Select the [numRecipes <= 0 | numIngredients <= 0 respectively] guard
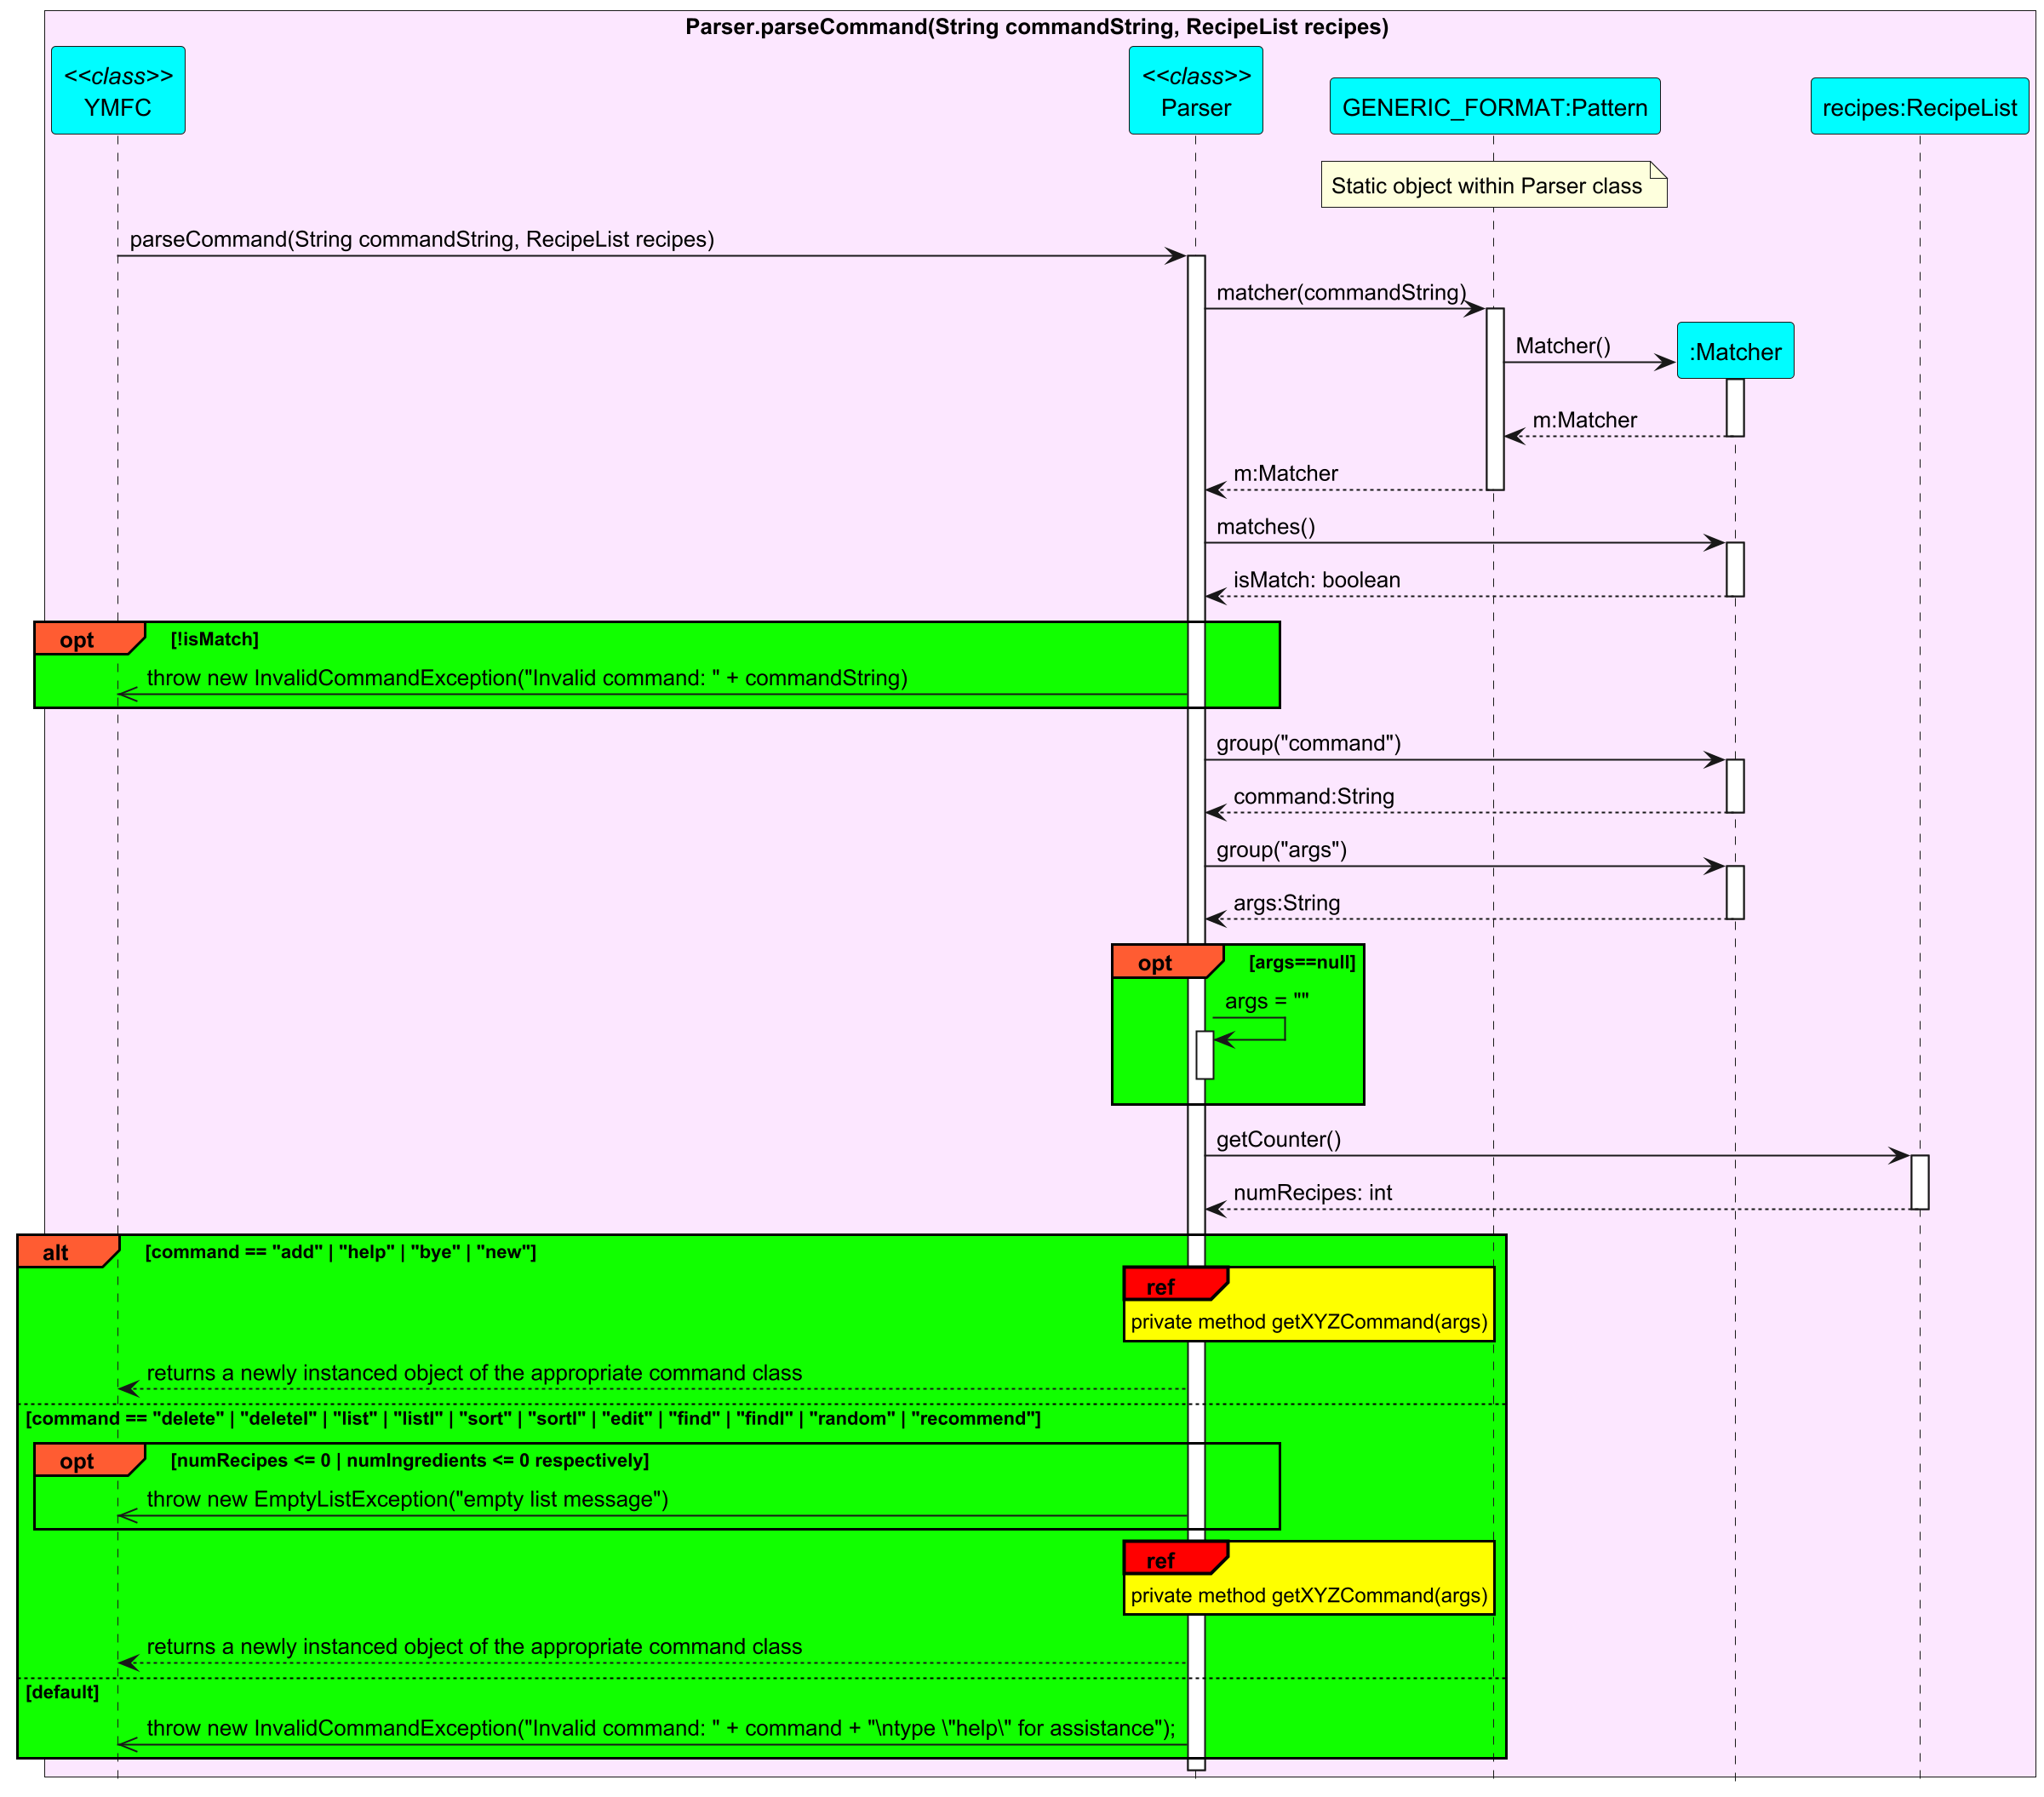The image size is (2044, 1797). [409, 1460]
